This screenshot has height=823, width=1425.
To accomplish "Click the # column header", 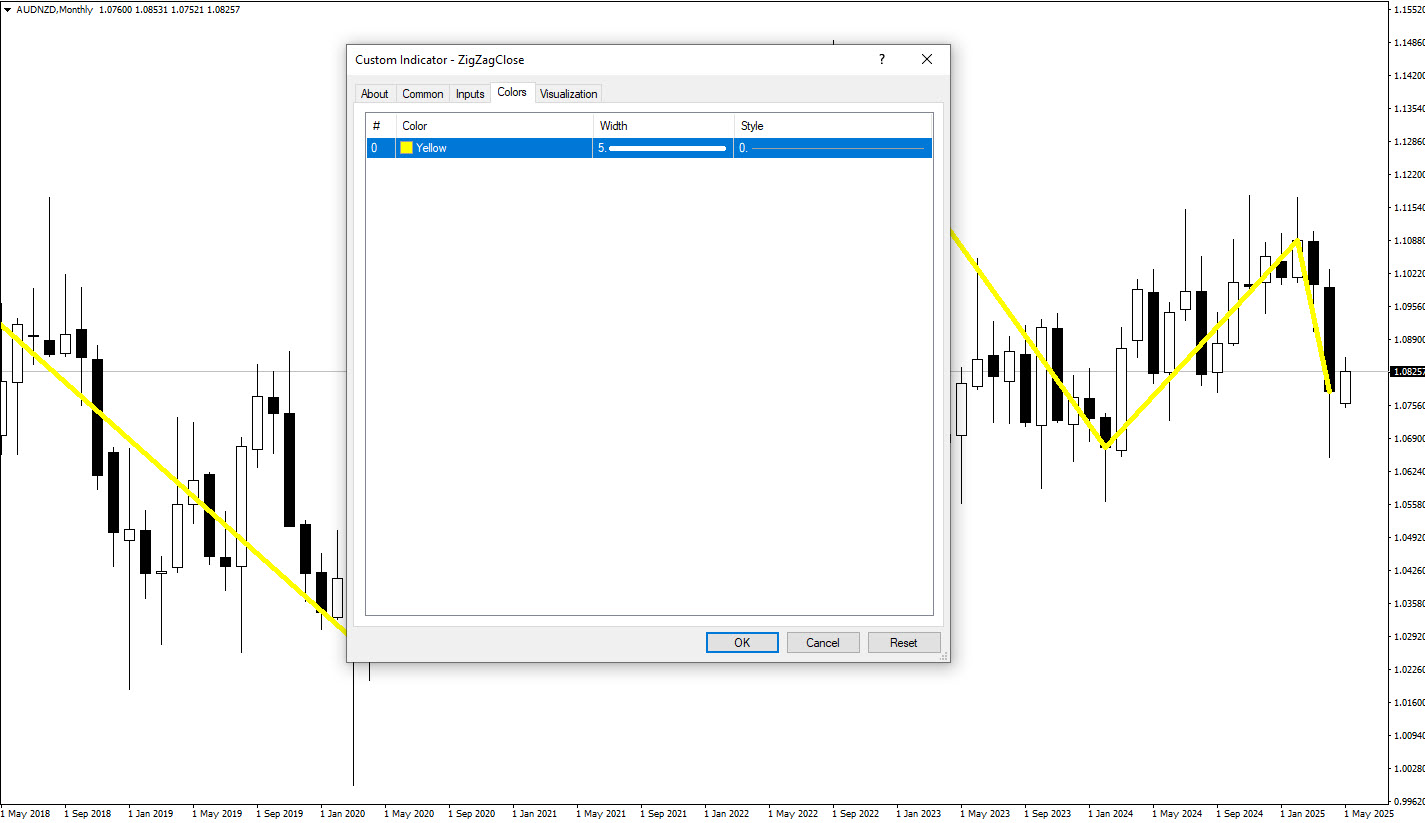I will pos(381,126).
